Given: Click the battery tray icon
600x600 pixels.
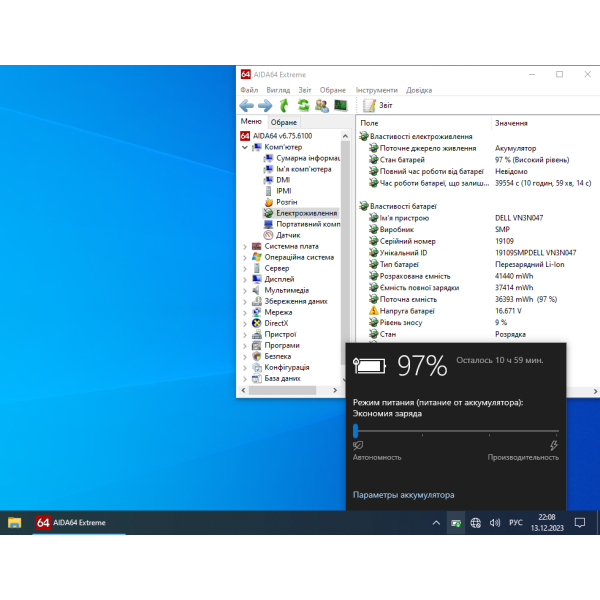Looking at the screenshot, I should 456,523.
